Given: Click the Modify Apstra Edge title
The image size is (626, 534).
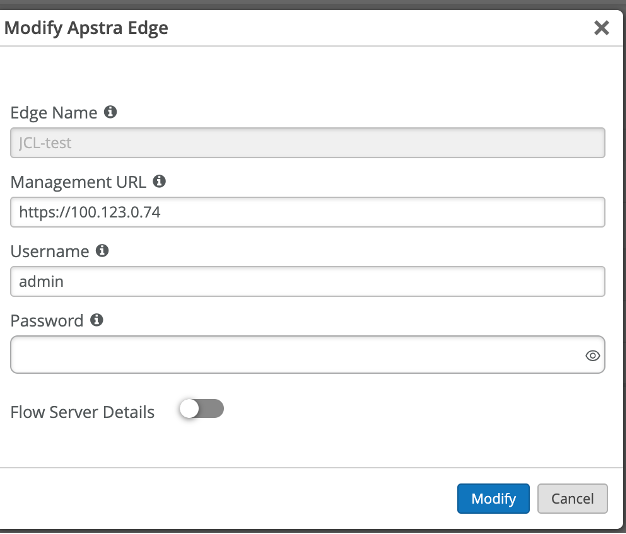Looking at the screenshot, I should 86,28.
